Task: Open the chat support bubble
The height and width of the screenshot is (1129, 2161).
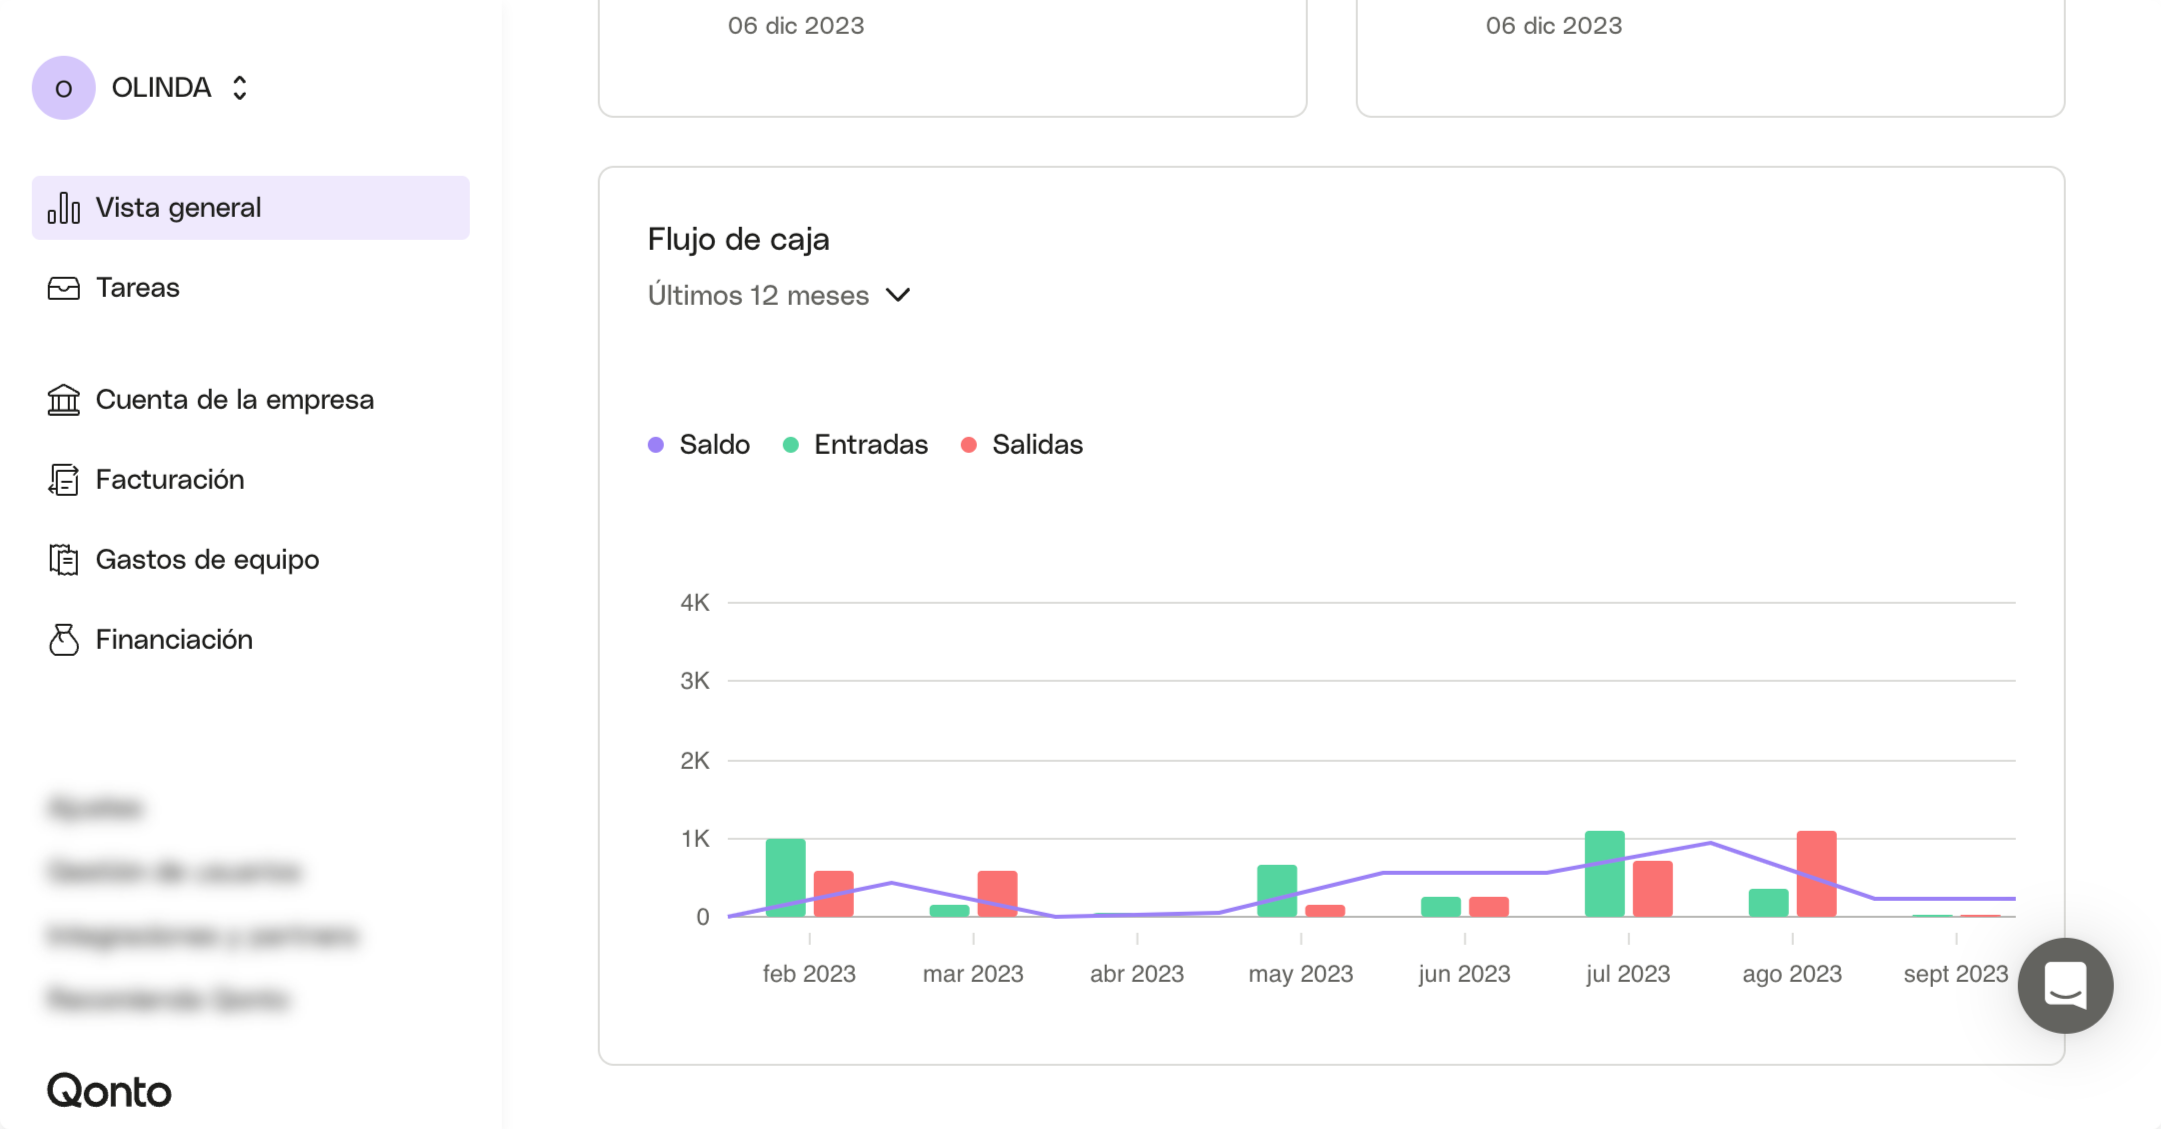Action: click(x=2064, y=985)
